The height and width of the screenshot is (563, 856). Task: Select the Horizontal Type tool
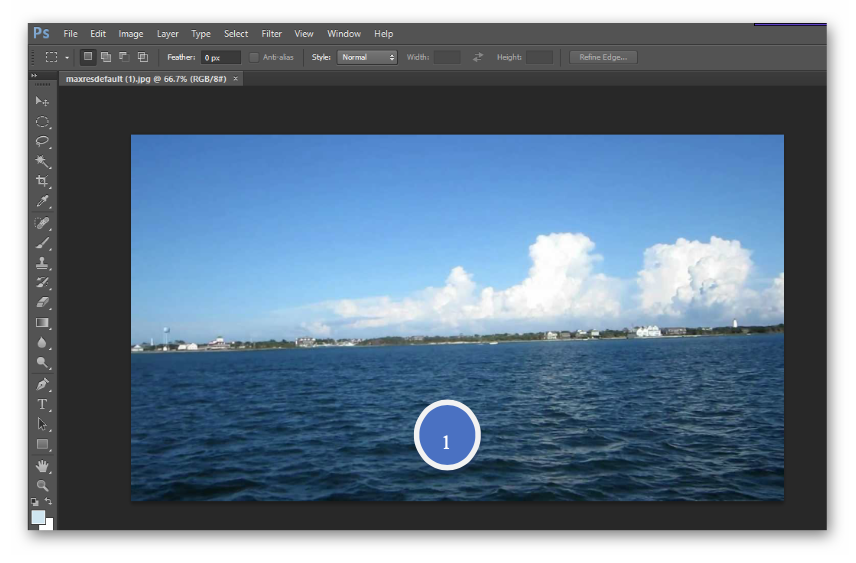pos(42,404)
